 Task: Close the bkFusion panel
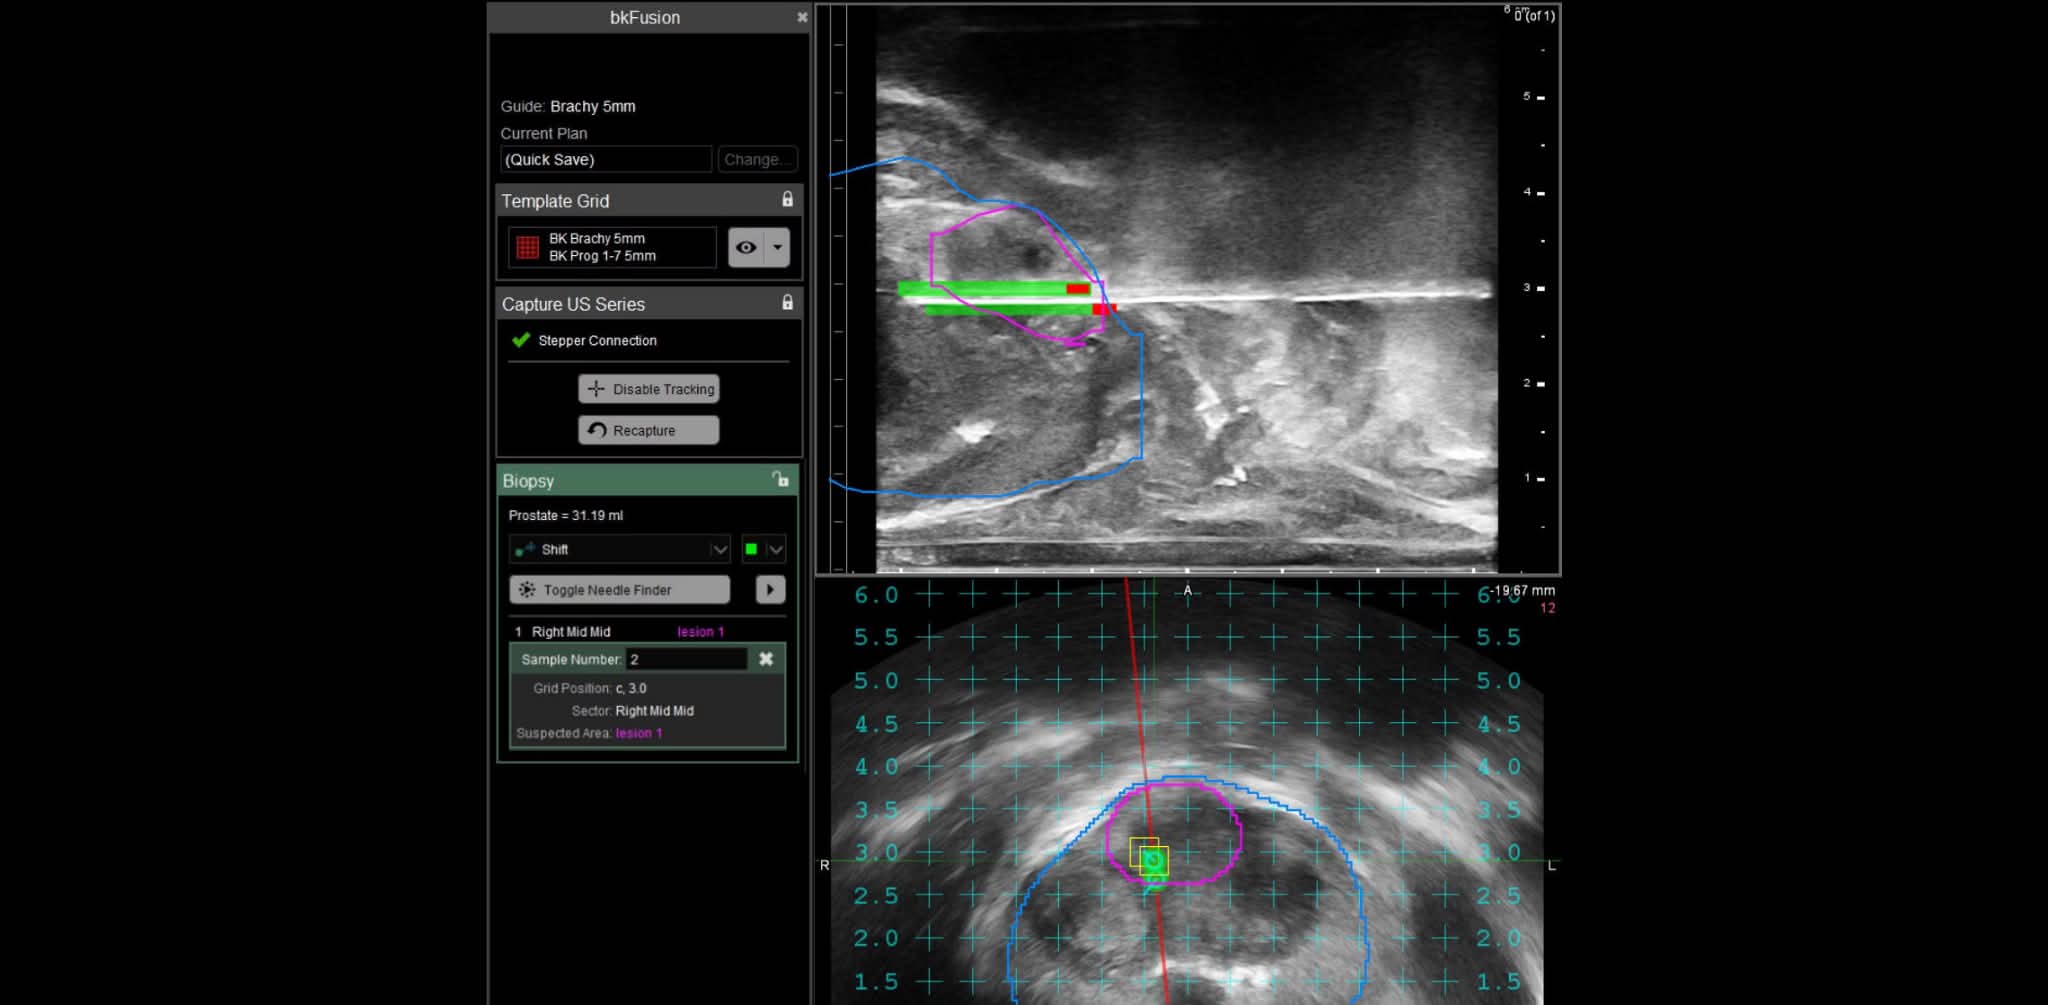(x=802, y=17)
